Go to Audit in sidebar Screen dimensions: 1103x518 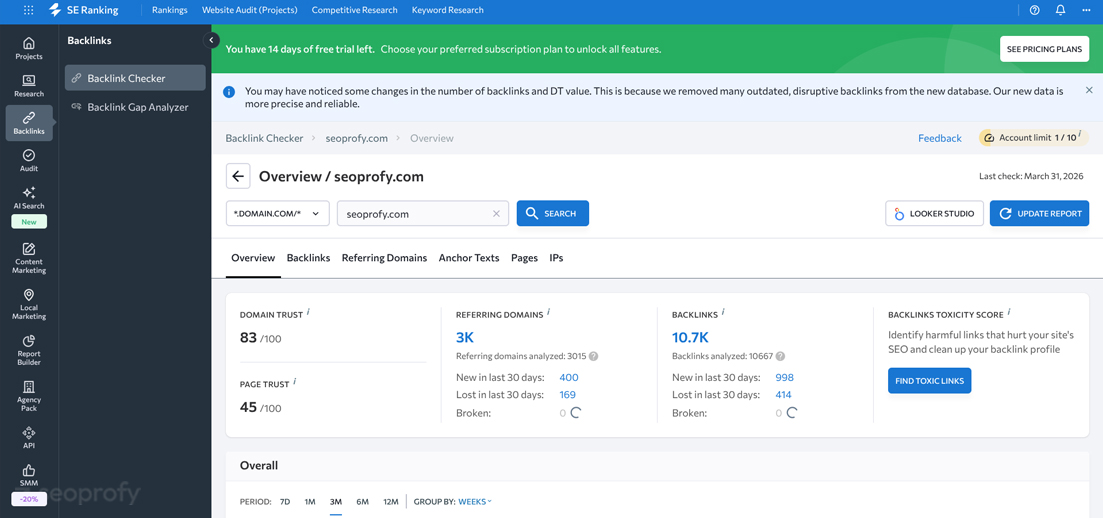pos(29,161)
